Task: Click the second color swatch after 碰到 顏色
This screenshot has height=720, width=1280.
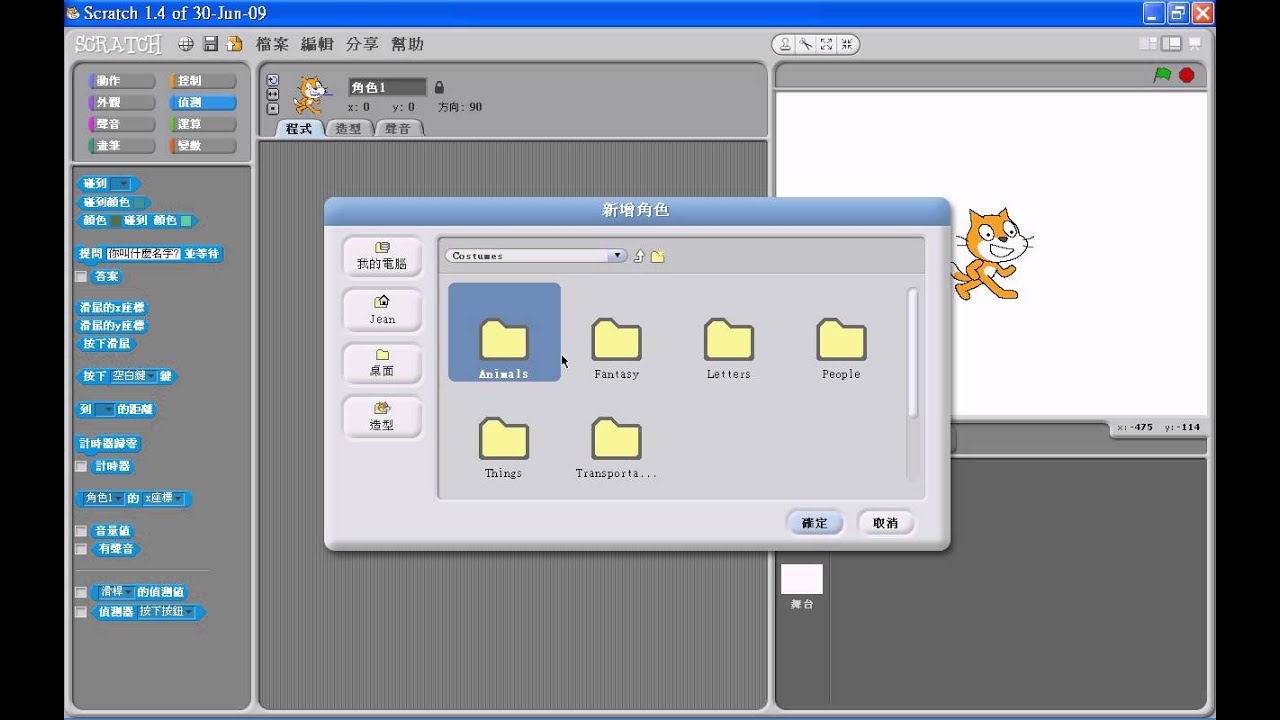Action: click(186, 220)
